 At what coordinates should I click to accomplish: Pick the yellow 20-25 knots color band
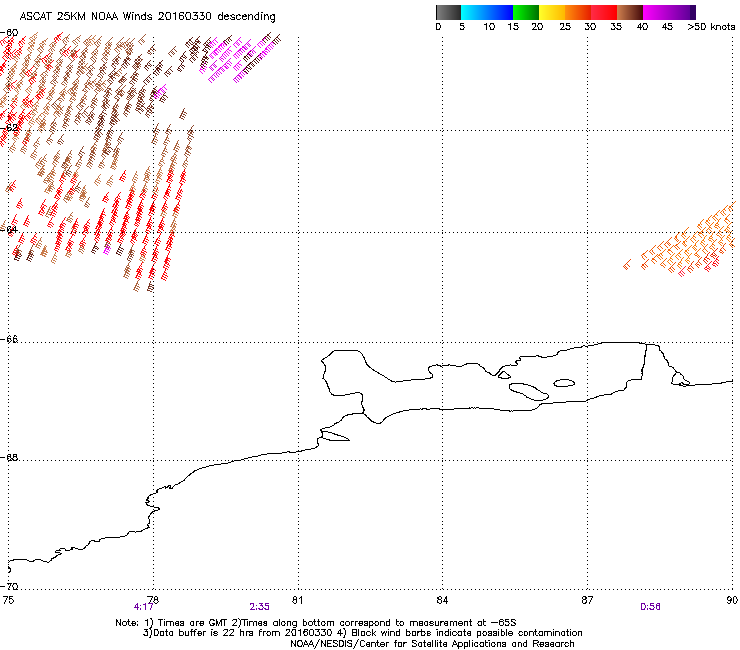[x=552, y=12]
